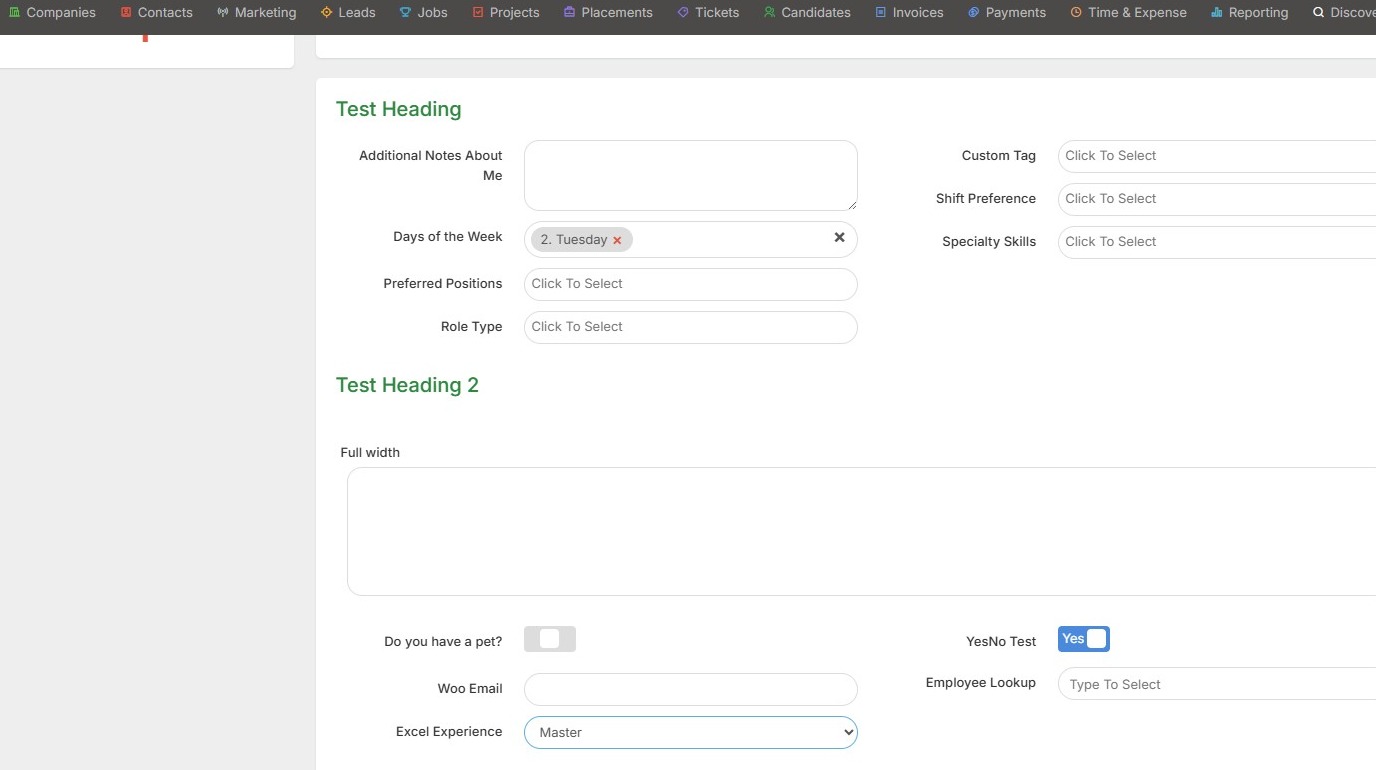Click the "YesNo Test" label
The height and width of the screenshot is (770, 1376).
point(1001,641)
